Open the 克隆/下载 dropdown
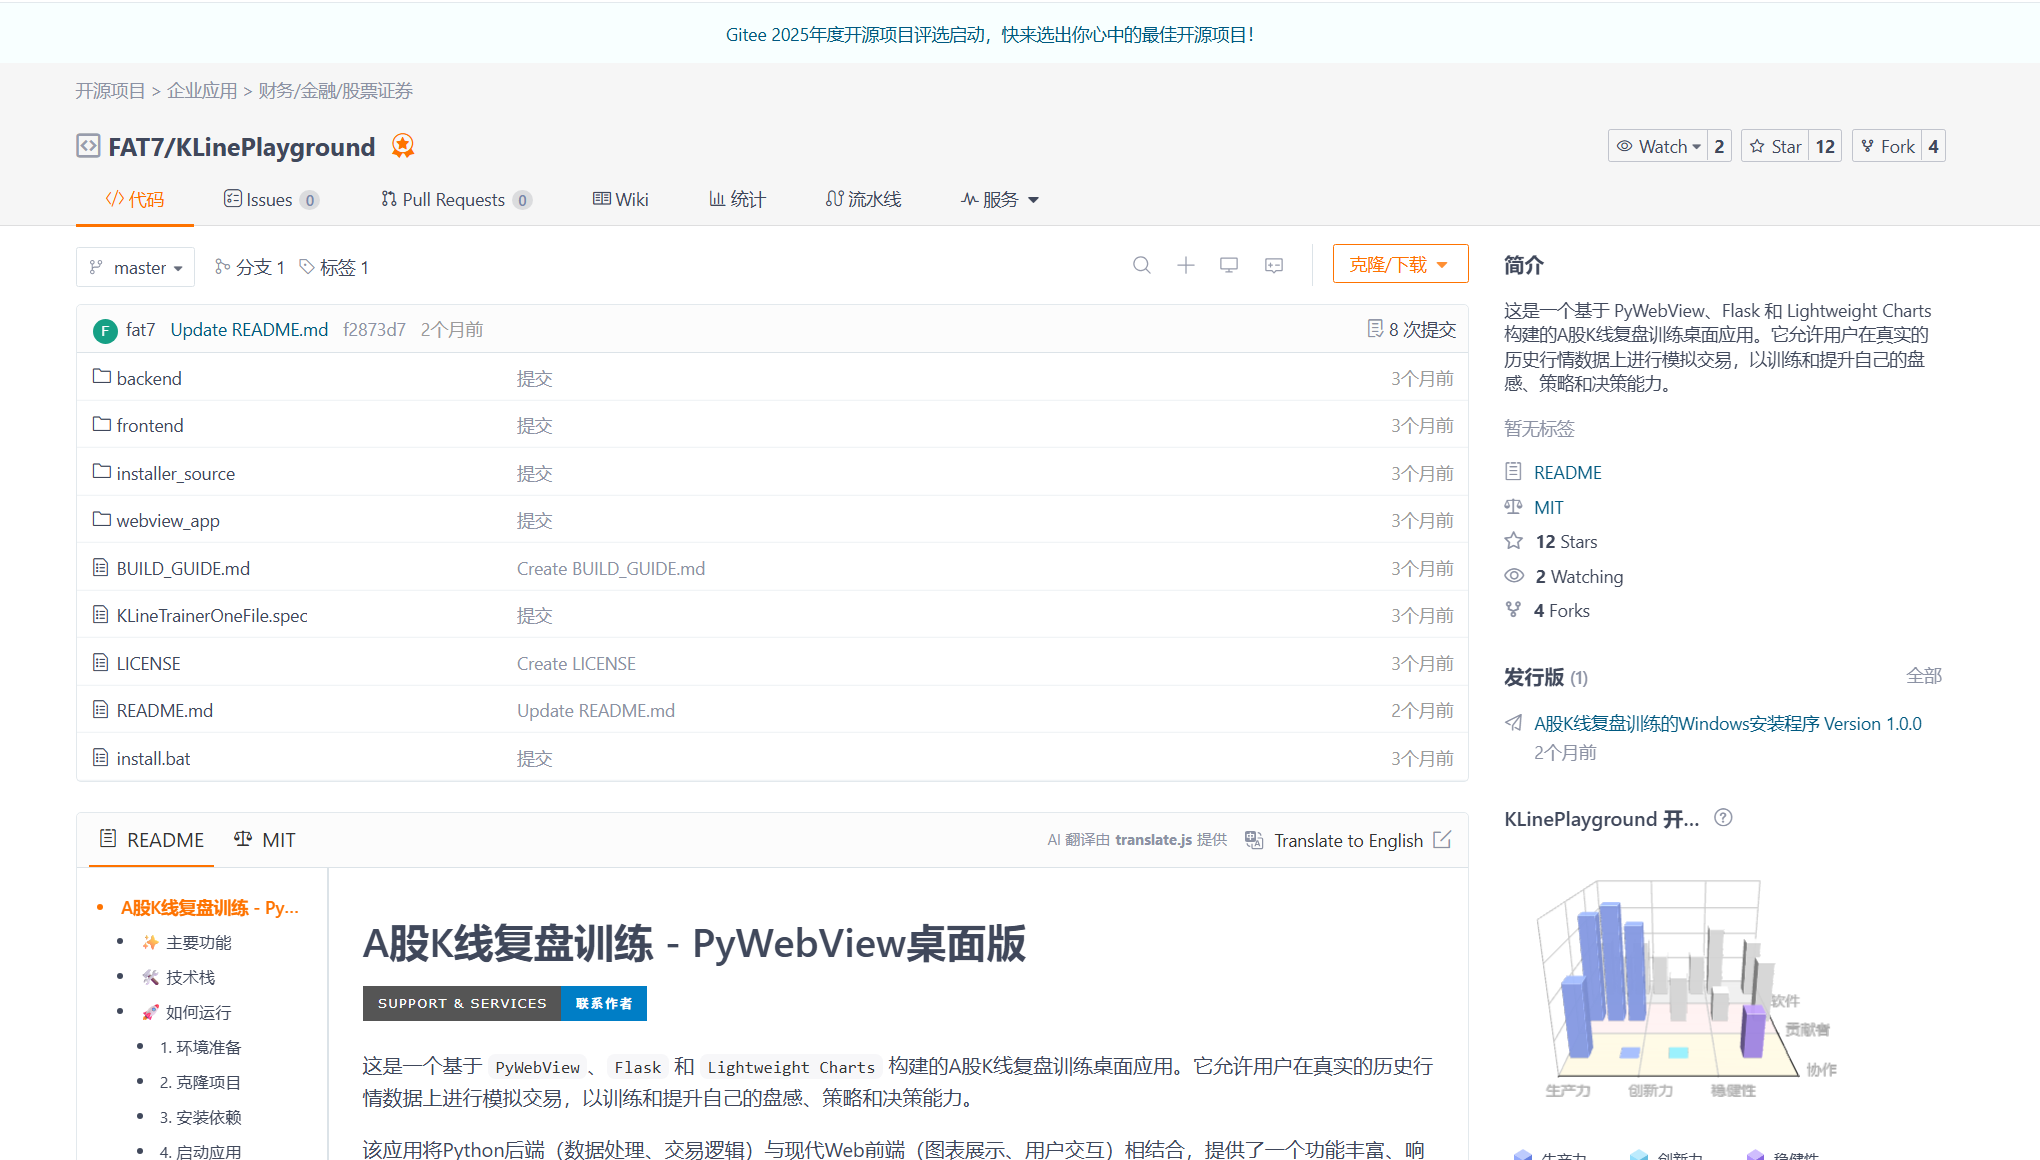This screenshot has height=1160, width=2040. click(1399, 263)
